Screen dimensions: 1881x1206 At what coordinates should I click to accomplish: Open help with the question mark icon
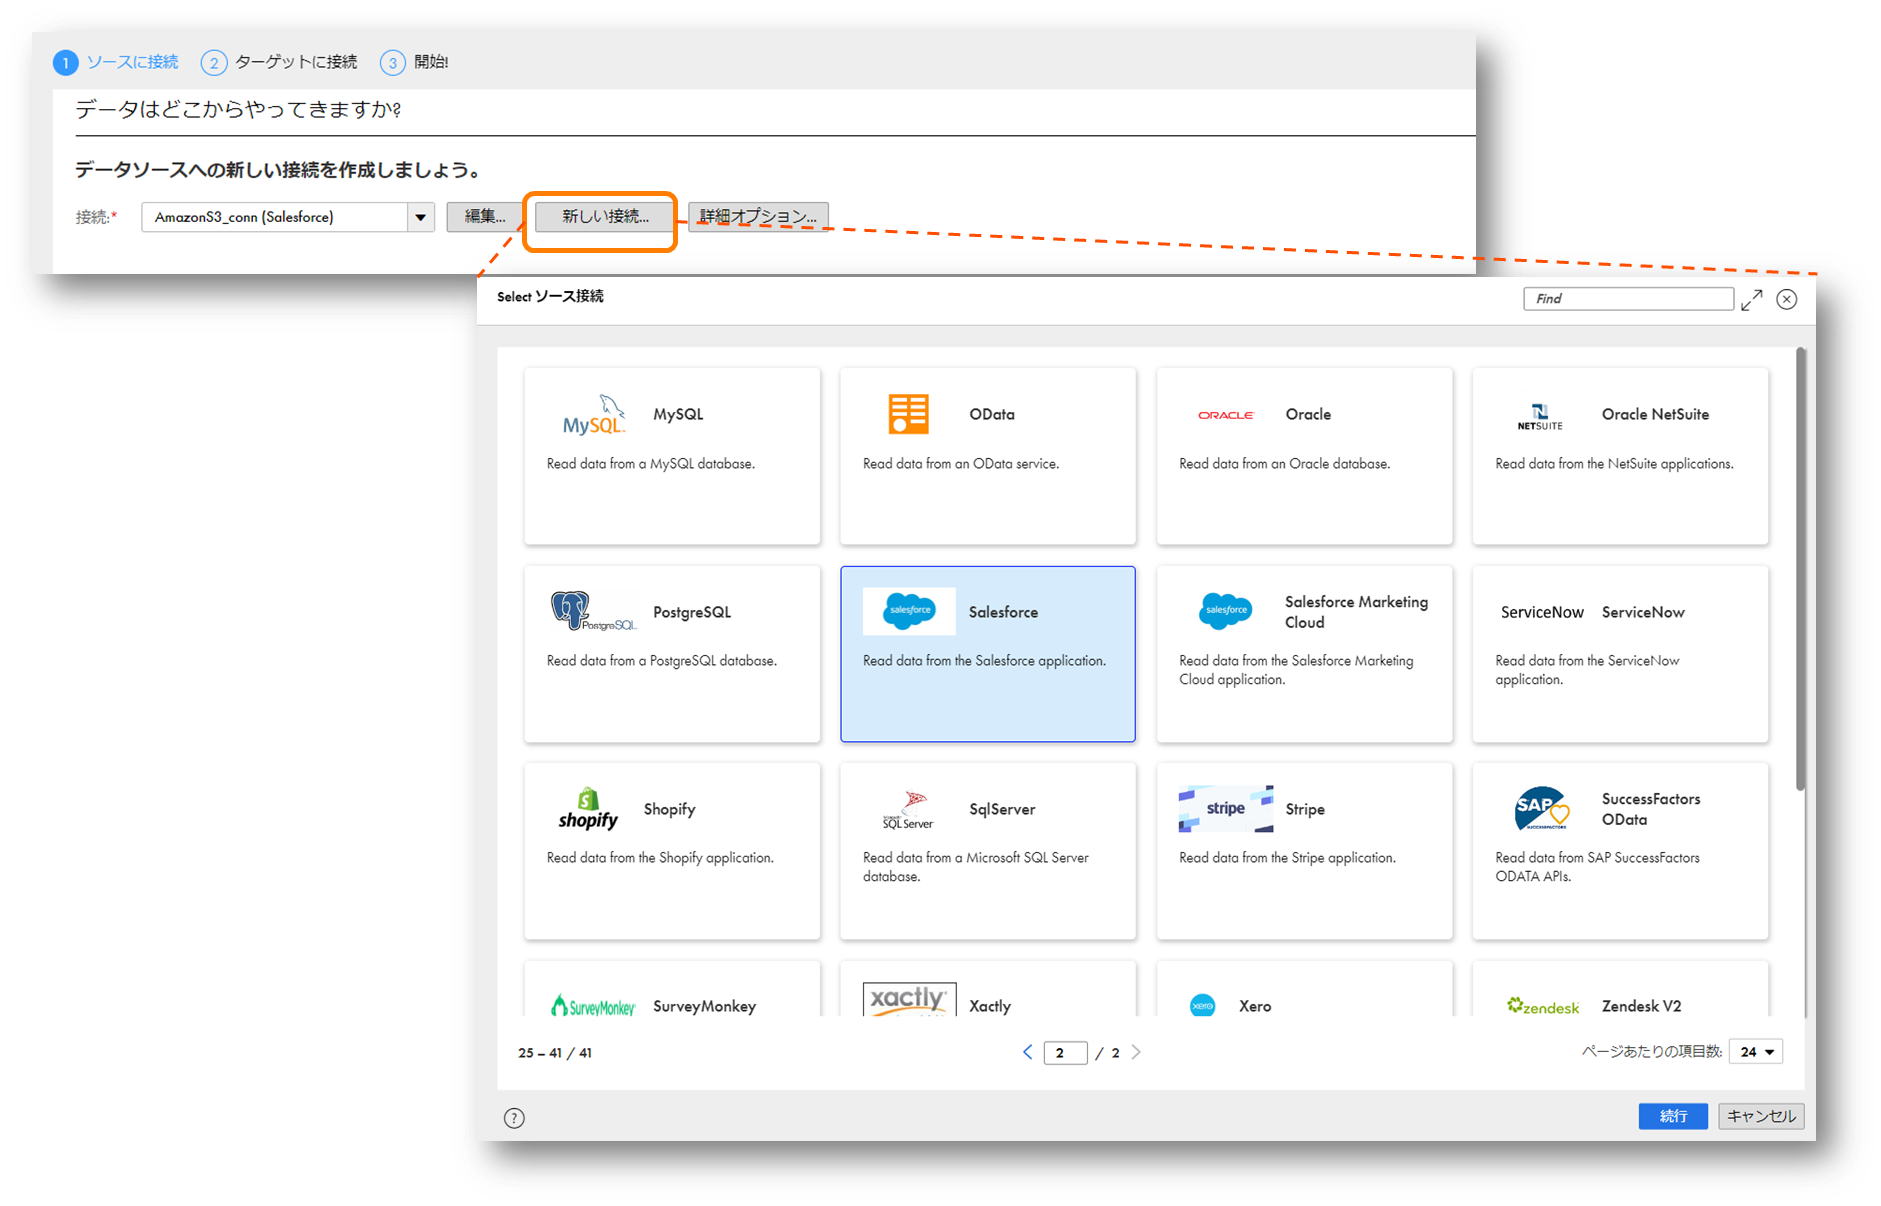click(x=514, y=1118)
